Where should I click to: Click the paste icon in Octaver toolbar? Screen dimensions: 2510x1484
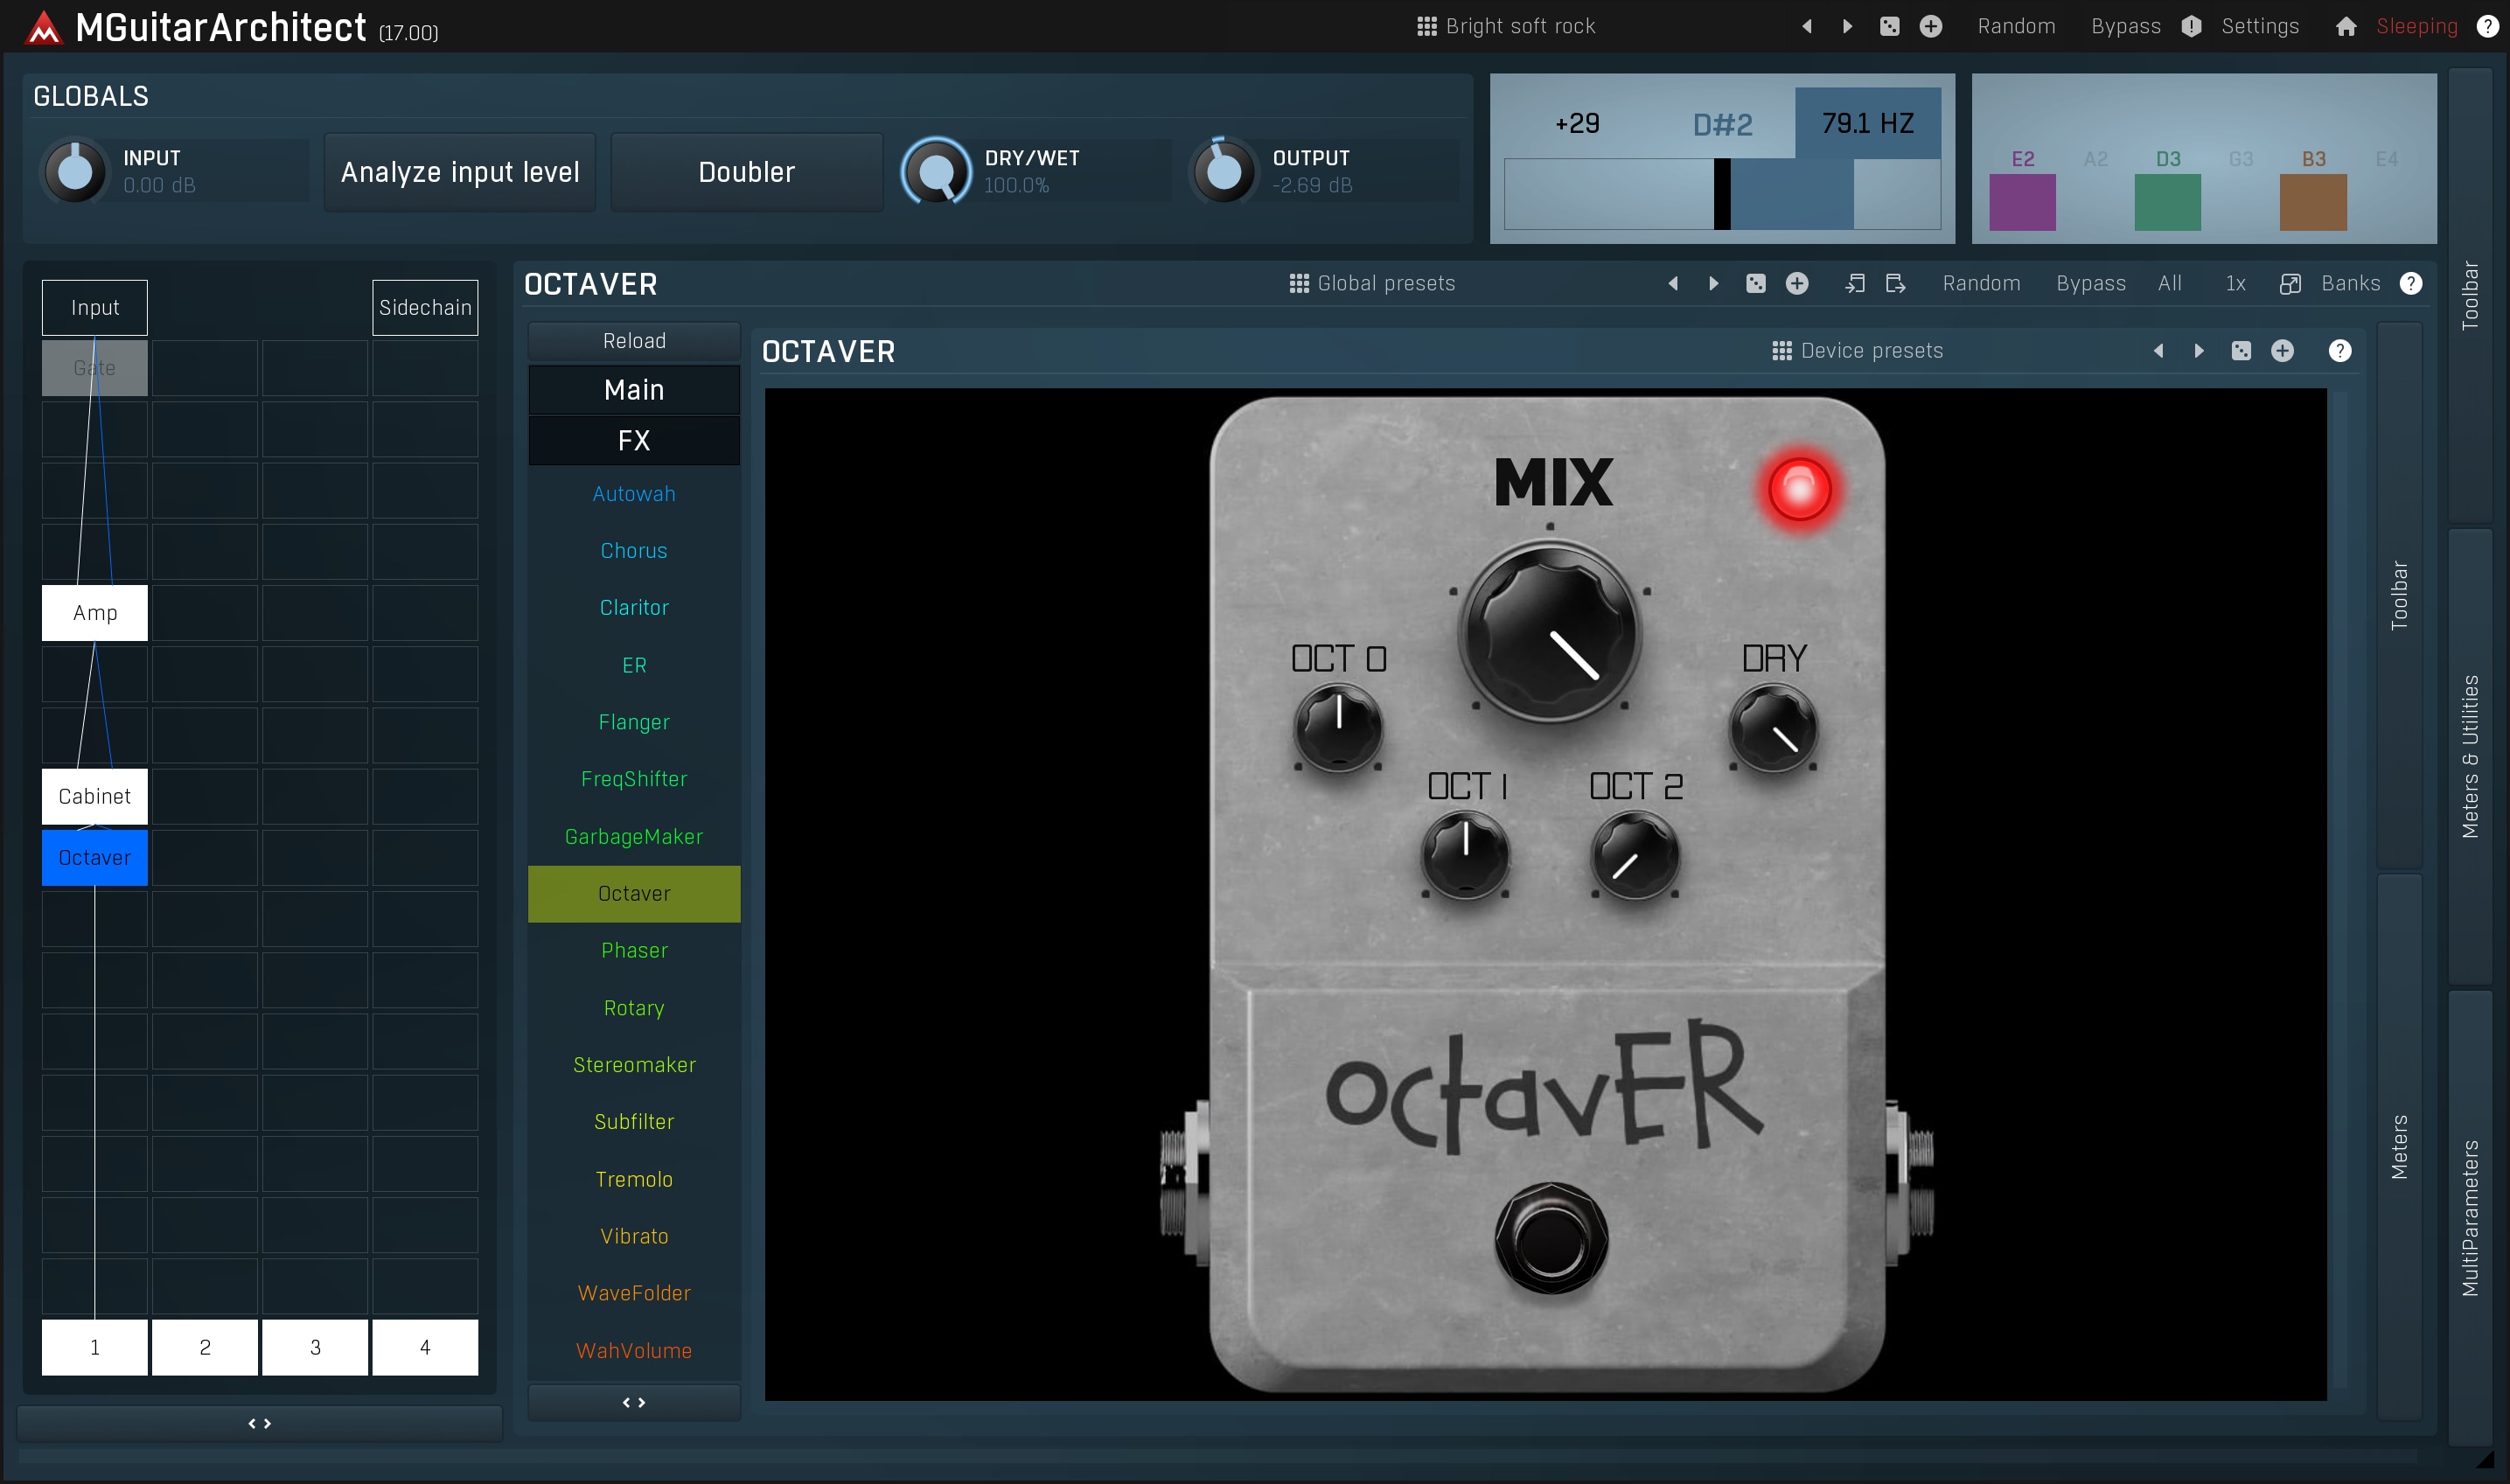(1895, 284)
